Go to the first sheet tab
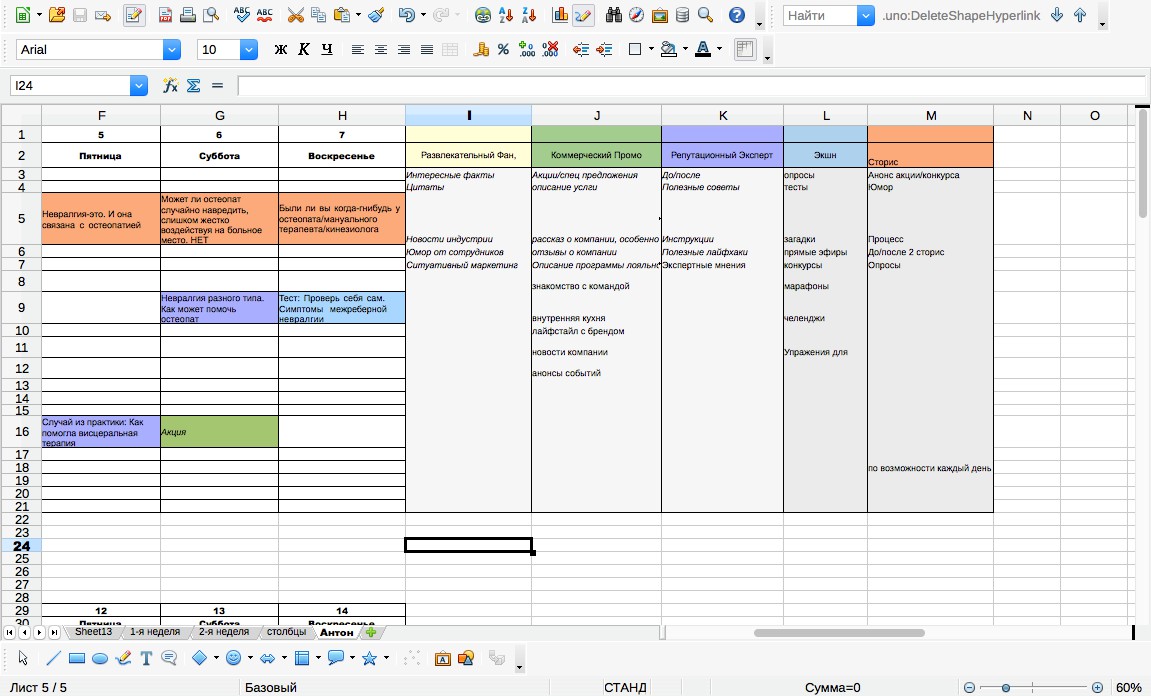 point(10,632)
